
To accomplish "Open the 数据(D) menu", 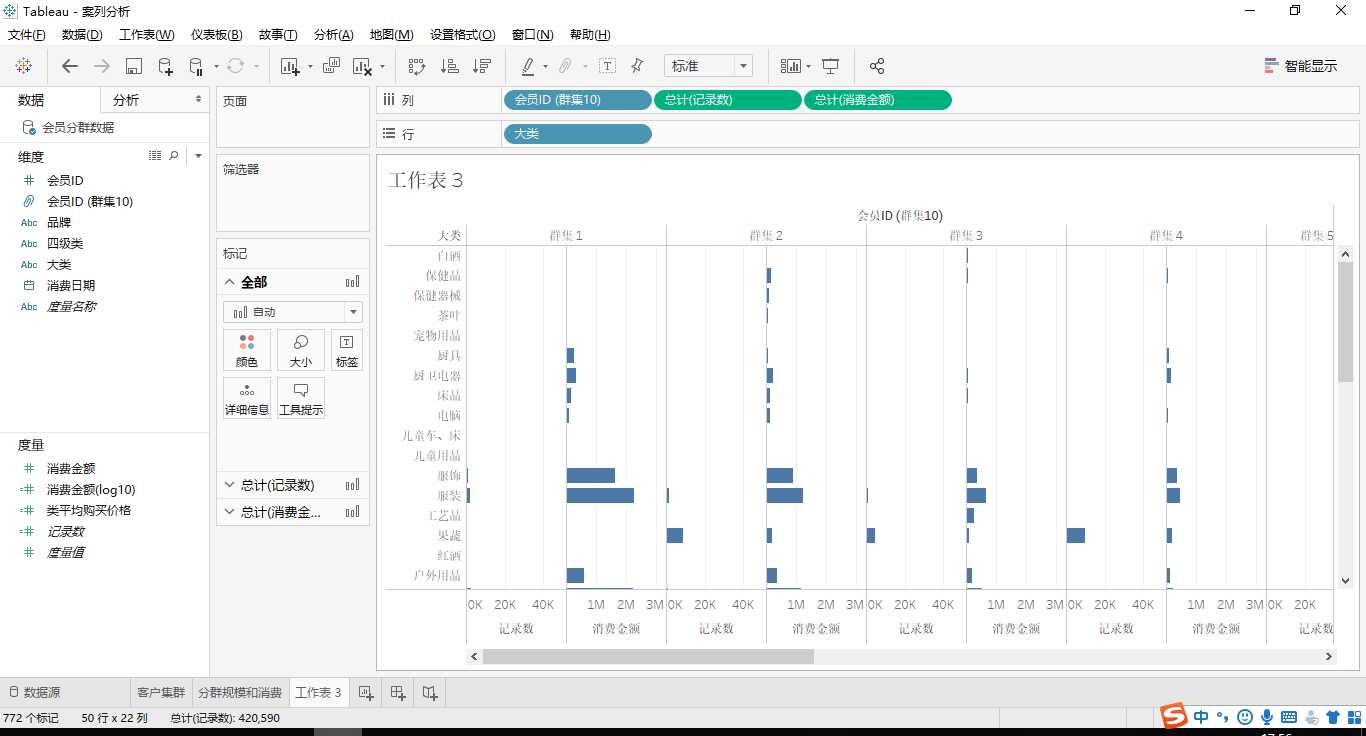I will (82, 35).
